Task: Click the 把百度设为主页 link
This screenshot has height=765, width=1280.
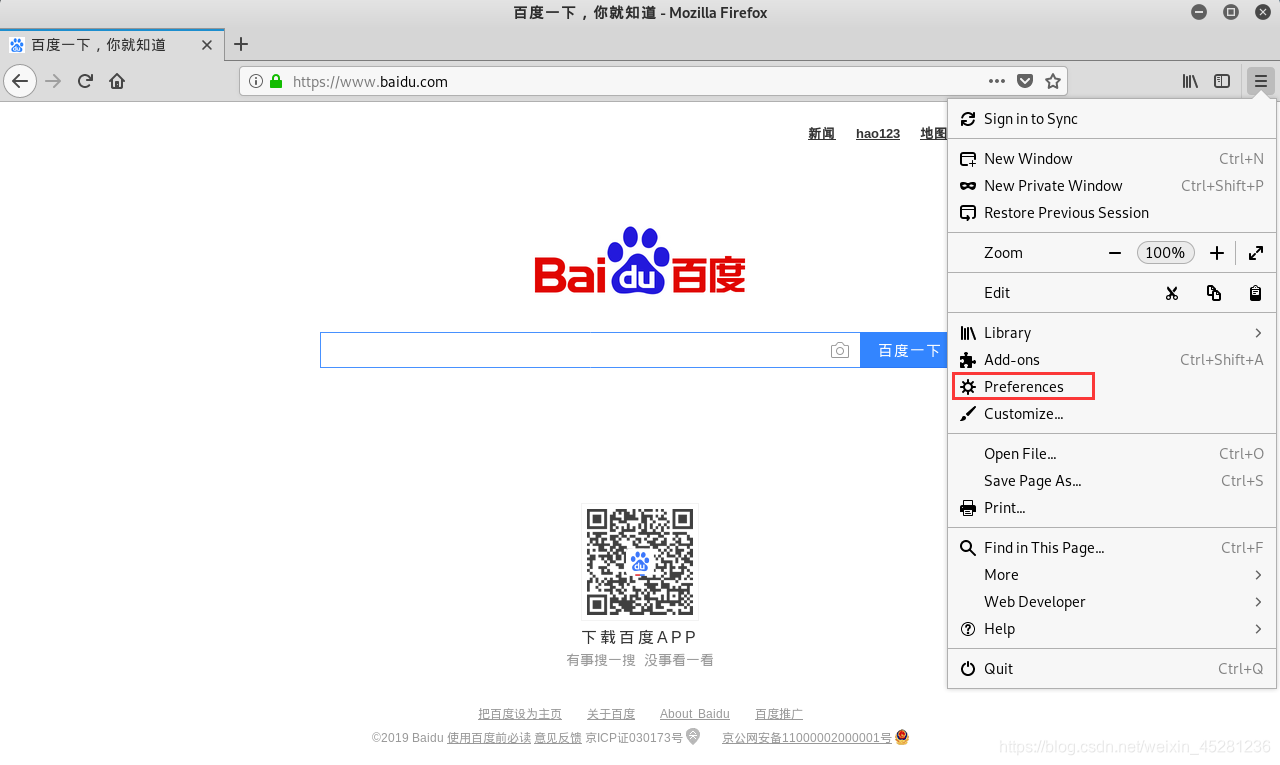Action: coord(520,714)
